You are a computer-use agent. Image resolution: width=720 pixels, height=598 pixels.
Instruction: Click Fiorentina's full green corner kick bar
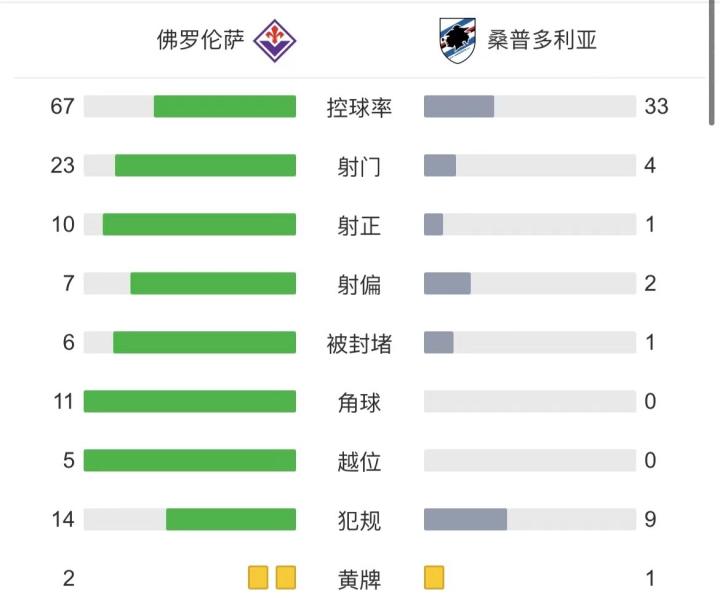pos(190,402)
